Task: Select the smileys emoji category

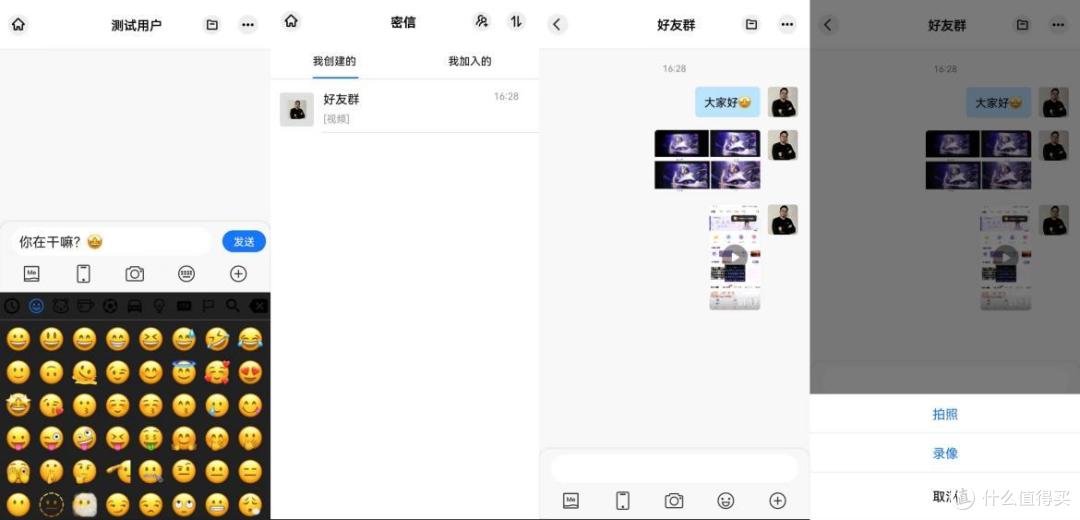Action: point(37,306)
